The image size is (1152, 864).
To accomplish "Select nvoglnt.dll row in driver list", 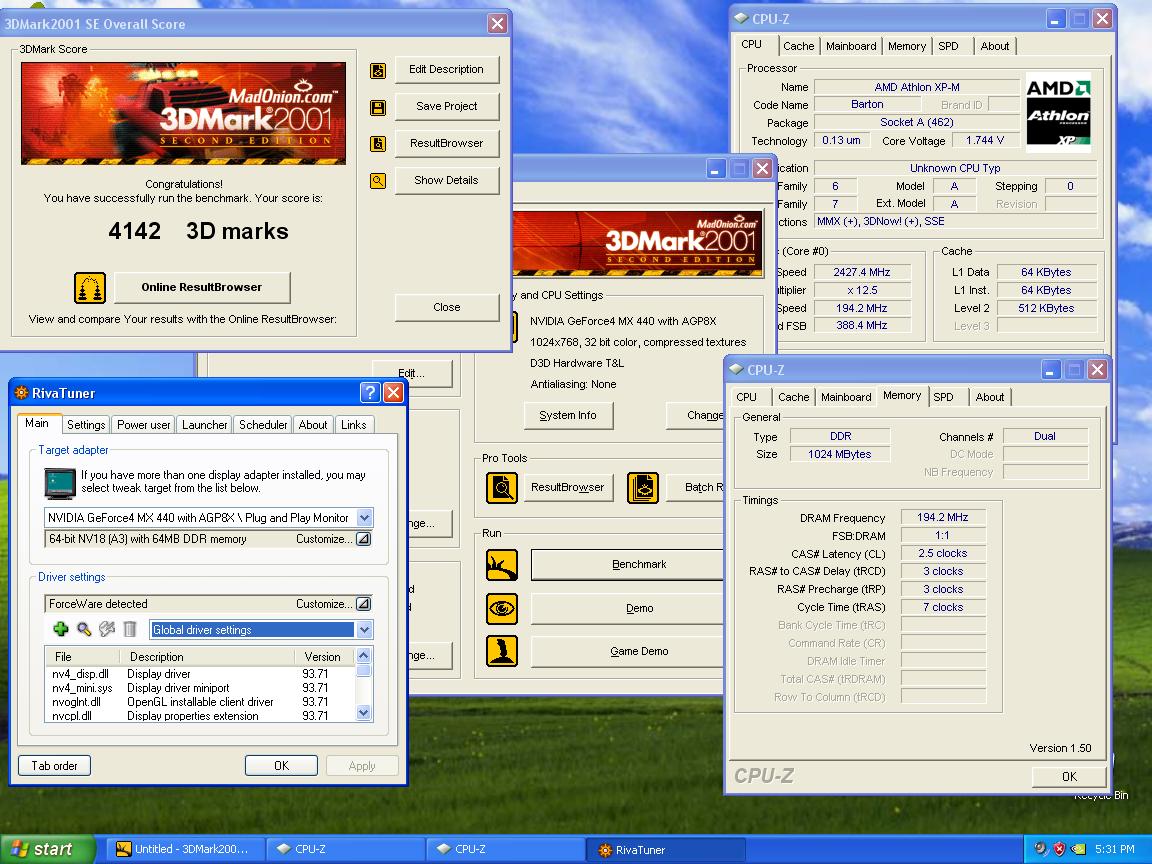I will 199,702.
